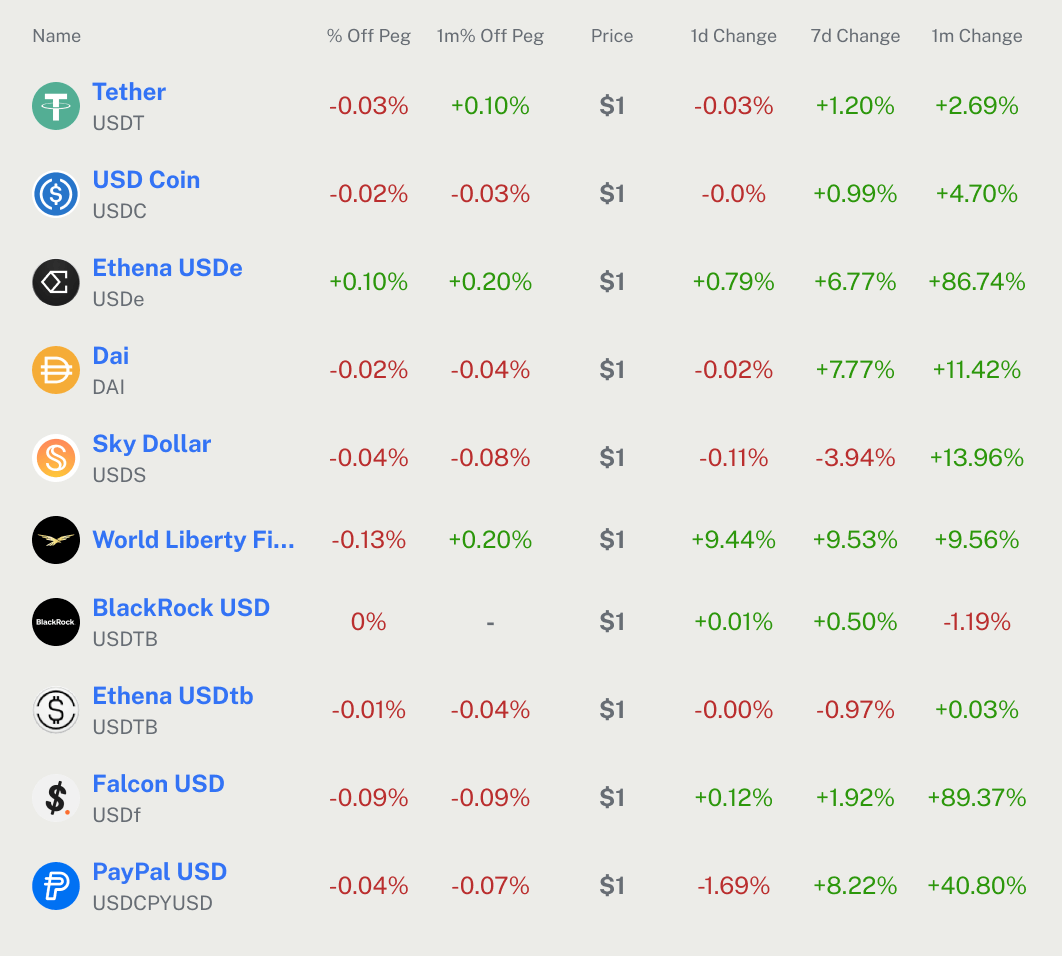Screen dimensions: 1062x956
Task: Click the Dai coin logo icon
Action: pyautogui.click(x=56, y=370)
